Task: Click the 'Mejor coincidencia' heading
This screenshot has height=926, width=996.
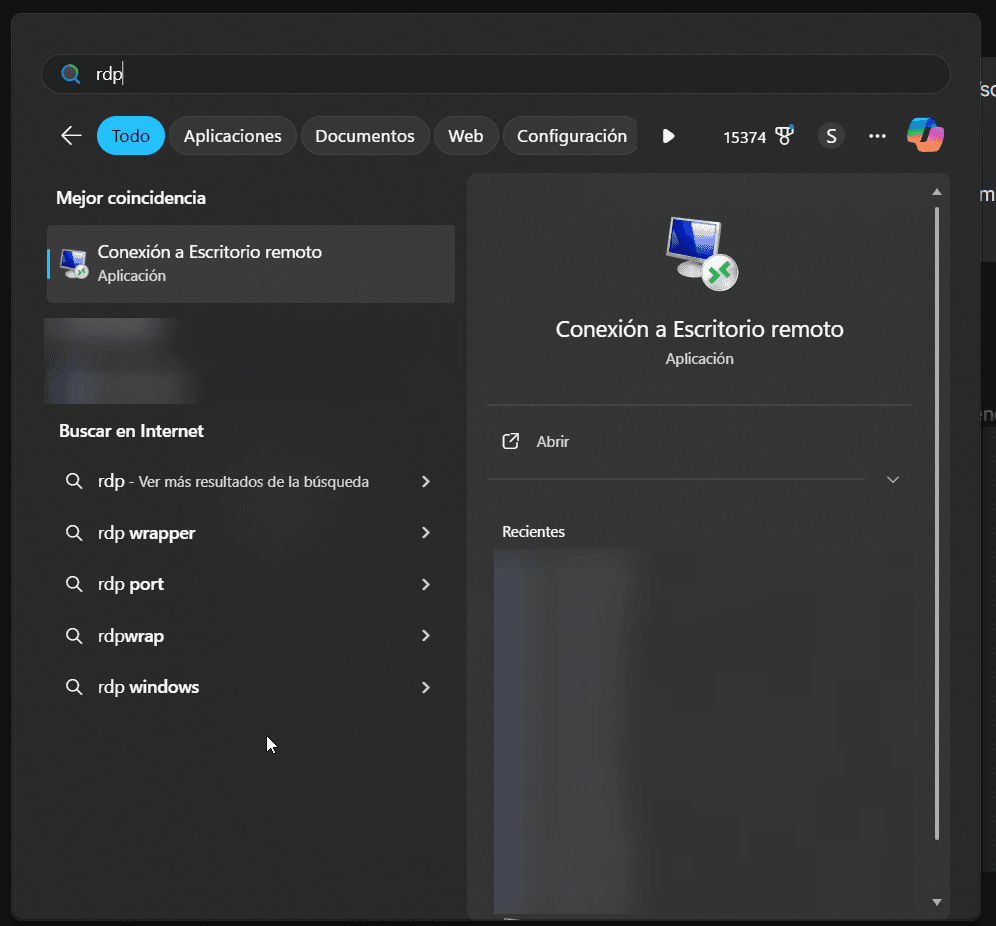Action: (131, 198)
